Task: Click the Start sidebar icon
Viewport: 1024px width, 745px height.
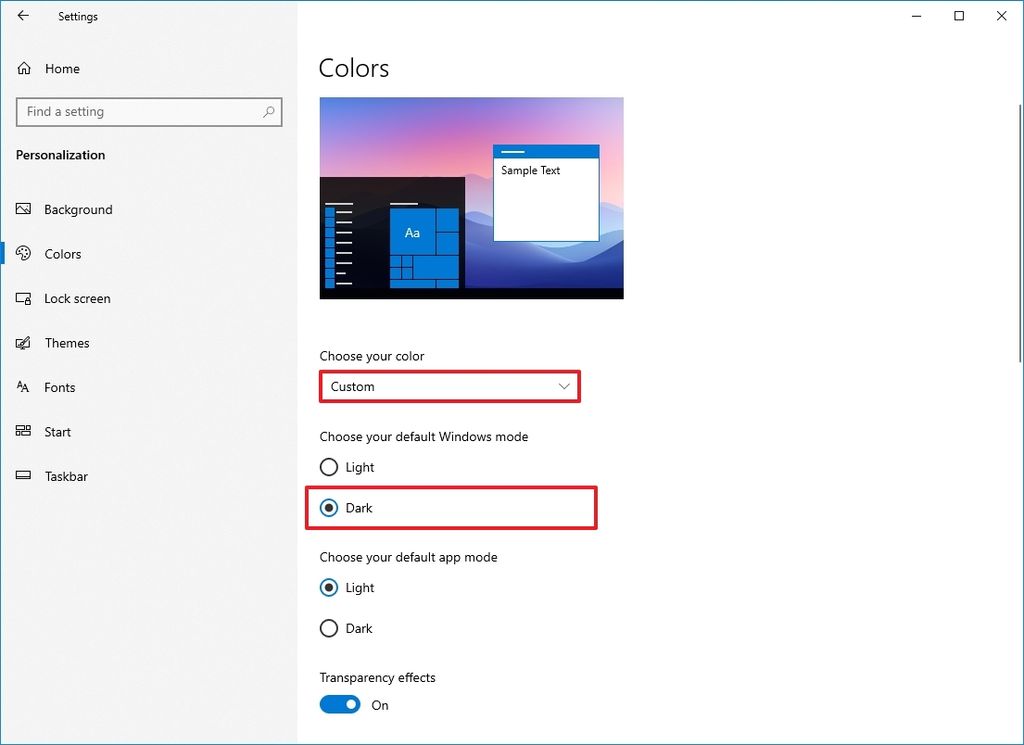Action: coord(24,431)
